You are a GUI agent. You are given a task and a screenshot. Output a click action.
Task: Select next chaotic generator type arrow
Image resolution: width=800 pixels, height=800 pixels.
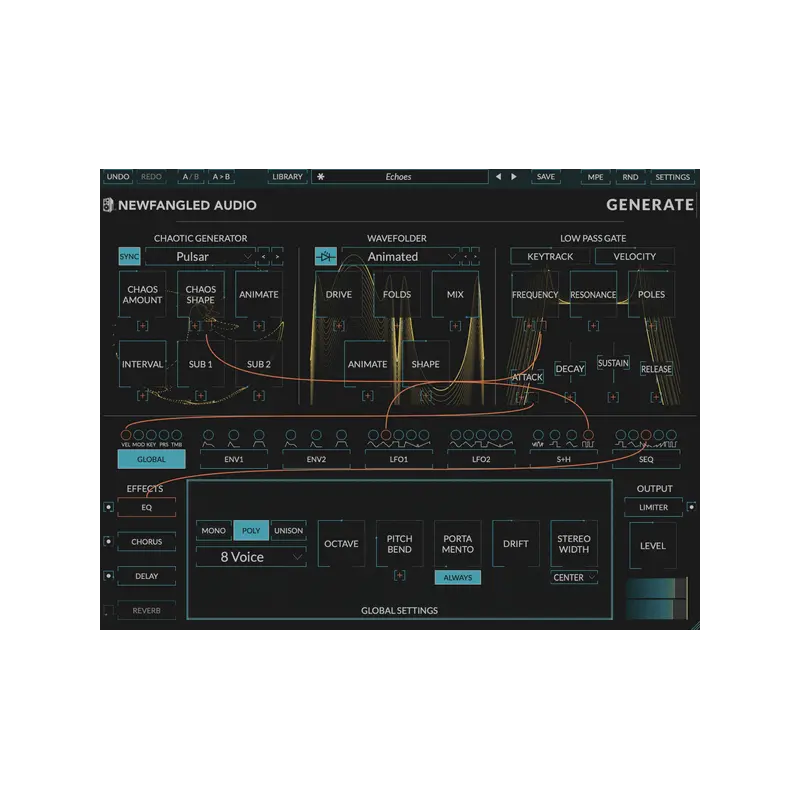click(x=277, y=257)
